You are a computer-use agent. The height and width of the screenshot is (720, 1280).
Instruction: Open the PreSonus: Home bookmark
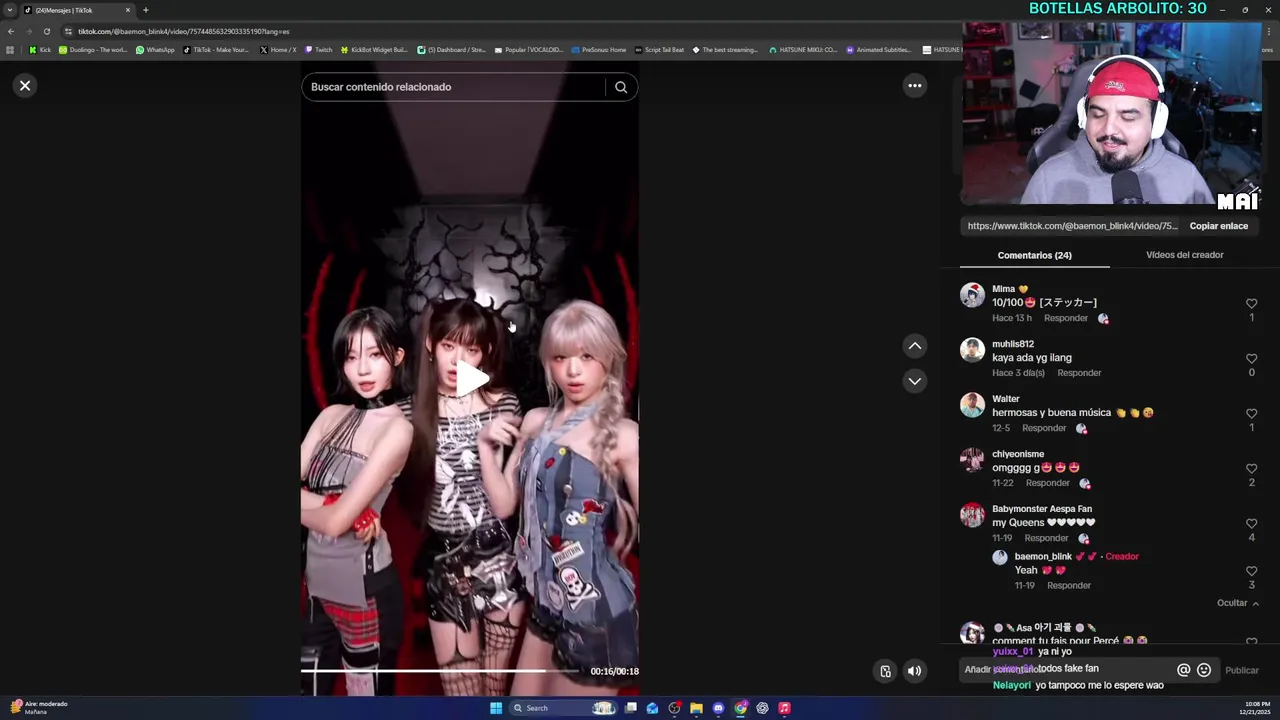(598, 49)
